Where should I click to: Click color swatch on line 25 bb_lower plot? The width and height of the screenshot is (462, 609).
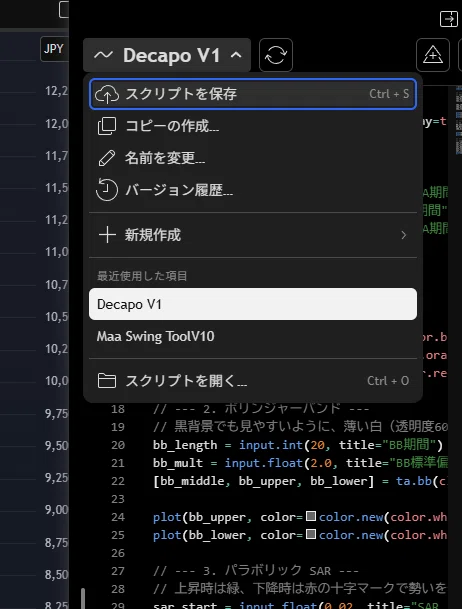click(x=311, y=534)
